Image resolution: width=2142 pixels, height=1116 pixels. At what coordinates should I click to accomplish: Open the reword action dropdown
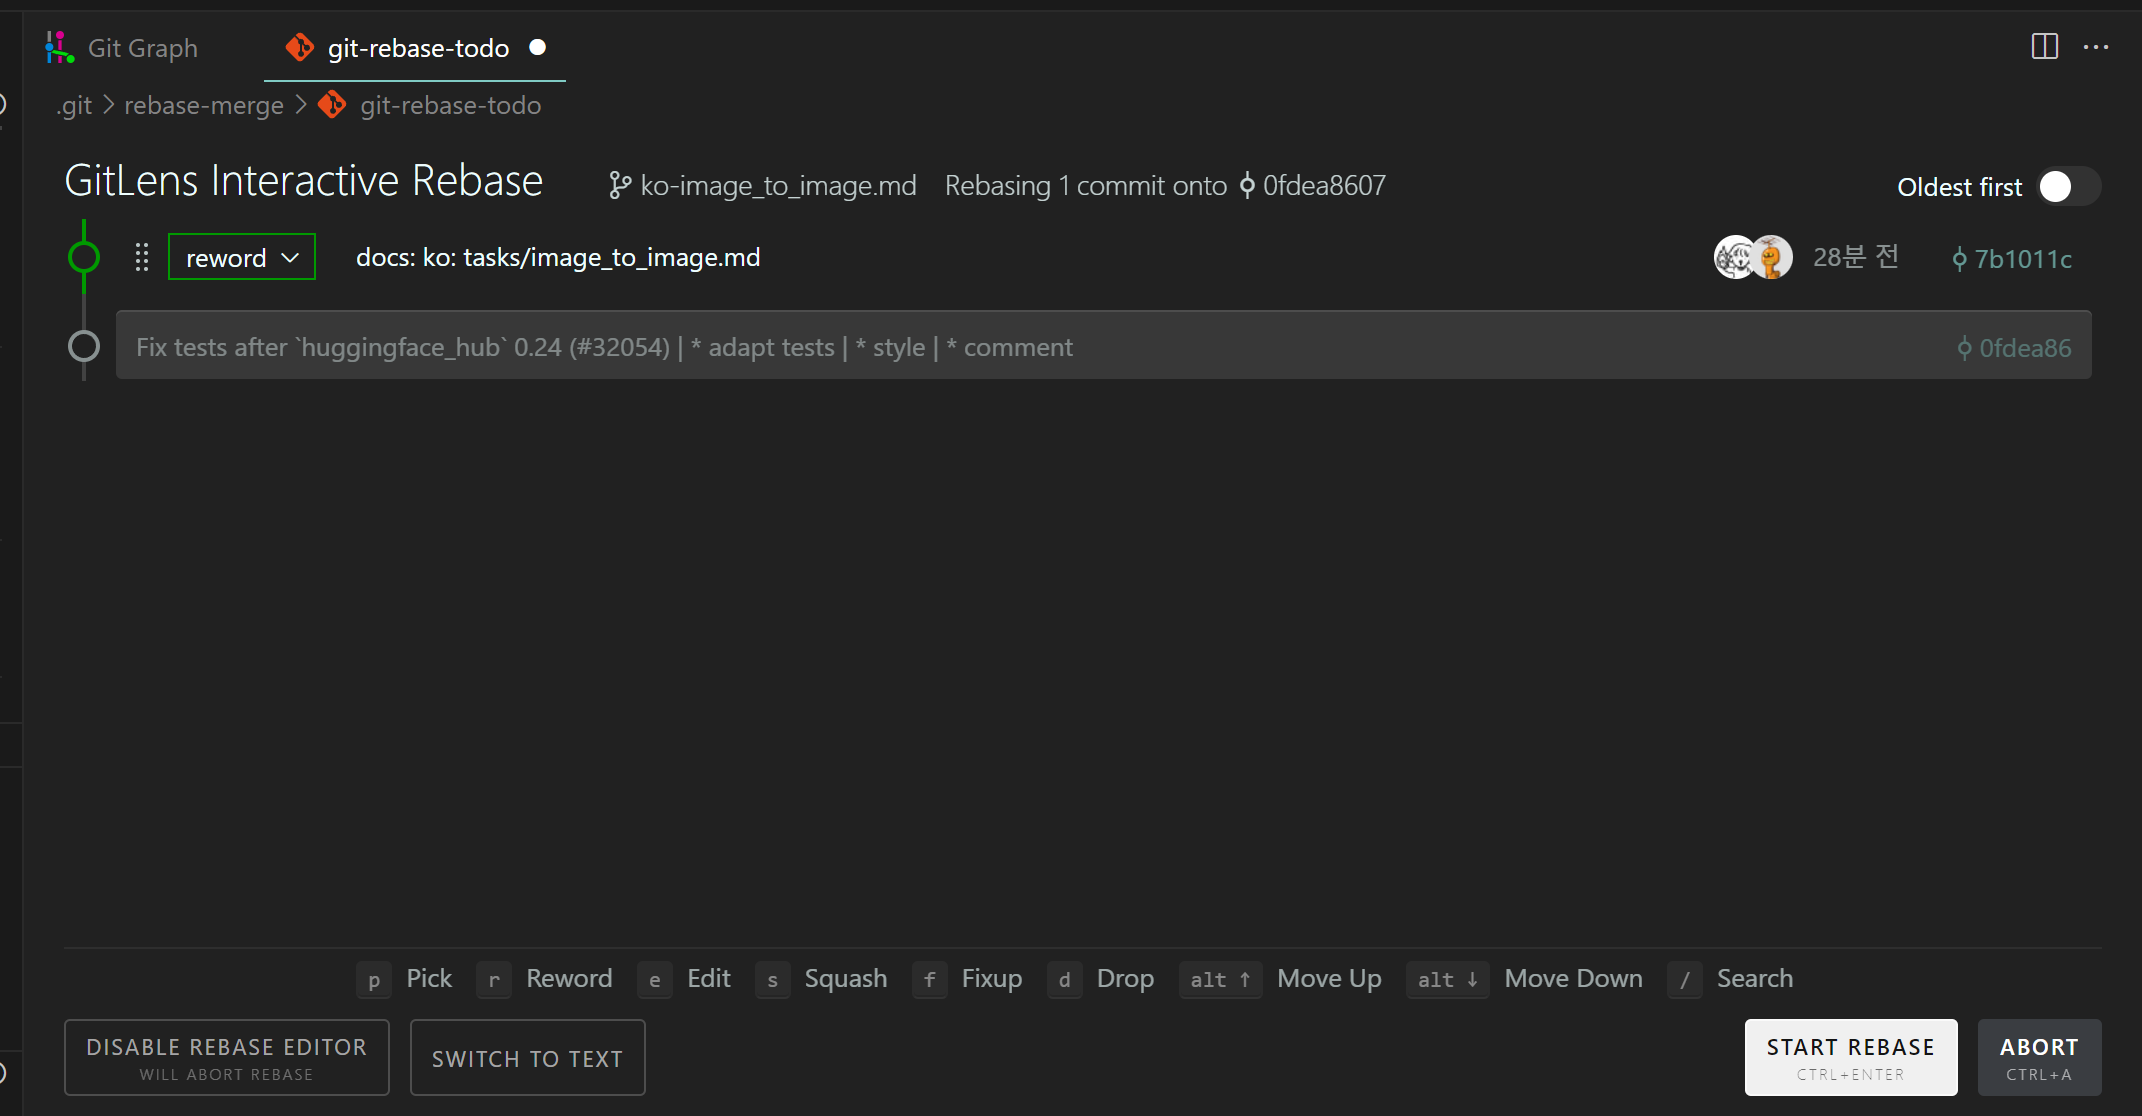242,258
